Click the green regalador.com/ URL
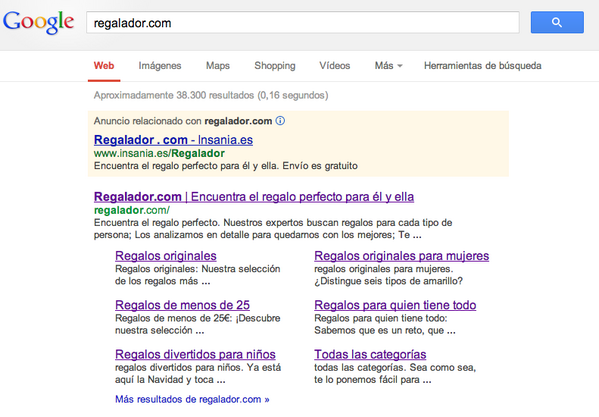Image resolution: width=599 pixels, height=417 pixels. click(132, 210)
